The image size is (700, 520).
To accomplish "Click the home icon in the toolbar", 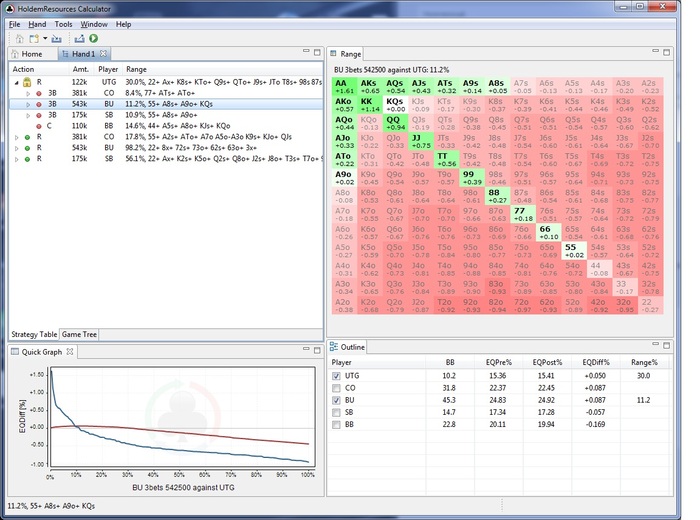I will coord(20,38).
